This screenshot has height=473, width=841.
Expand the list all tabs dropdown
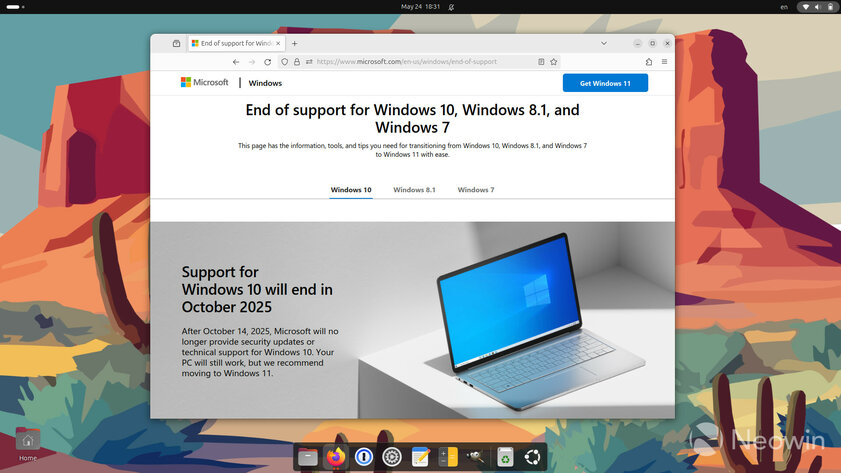tap(604, 43)
